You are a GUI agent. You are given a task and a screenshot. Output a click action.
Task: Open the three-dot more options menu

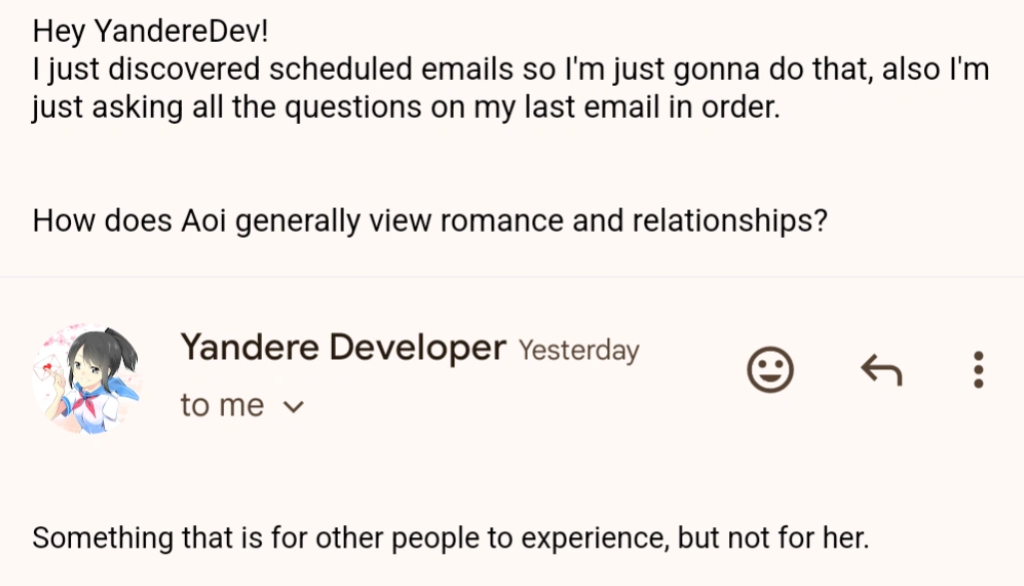978,371
